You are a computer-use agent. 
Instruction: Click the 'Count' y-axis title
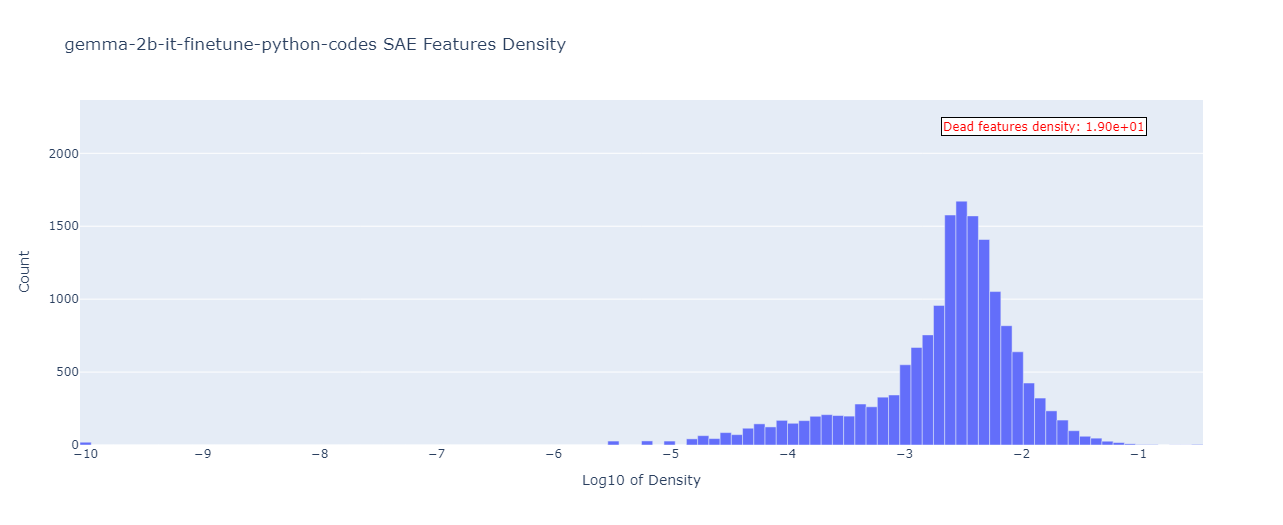24,272
